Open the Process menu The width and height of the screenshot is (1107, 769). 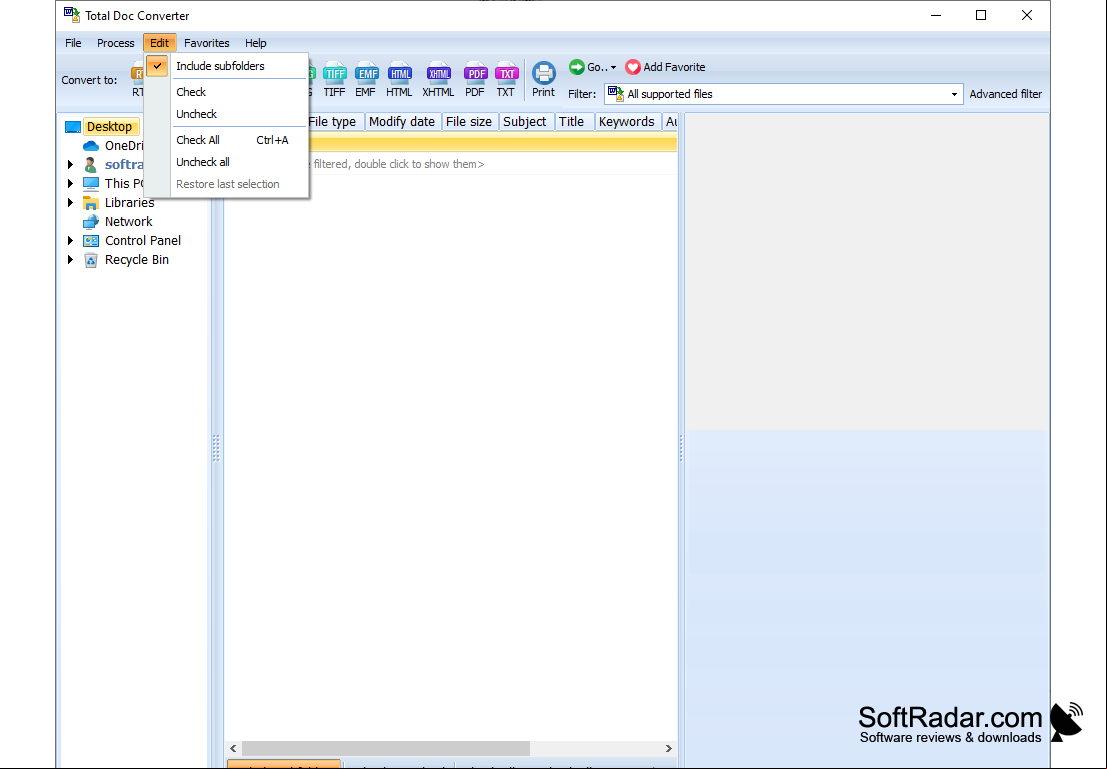pyautogui.click(x=116, y=43)
